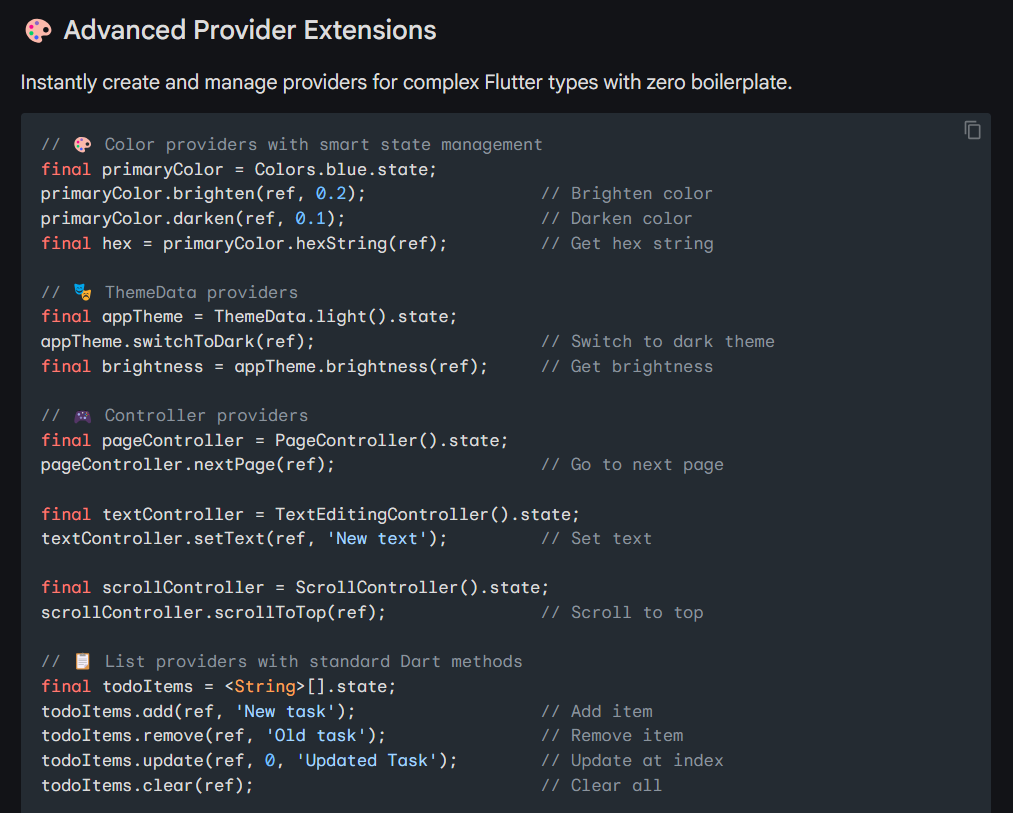Viewport: 1013px width, 813px height.
Task: Click the game controller emoji before Controller providers
Action: pyautogui.click(x=82, y=416)
